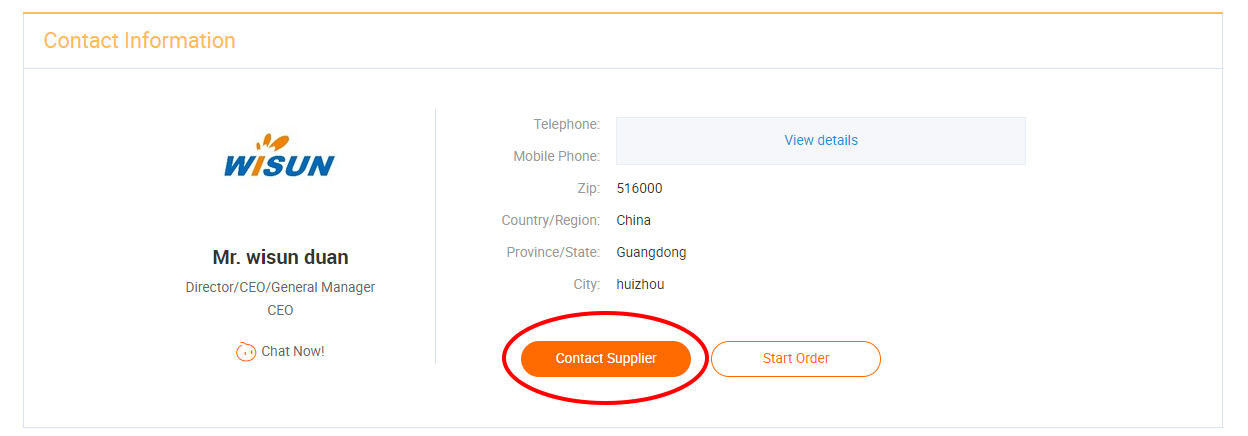Click the Telephone field label
The image size is (1248, 436).
[566, 125]
